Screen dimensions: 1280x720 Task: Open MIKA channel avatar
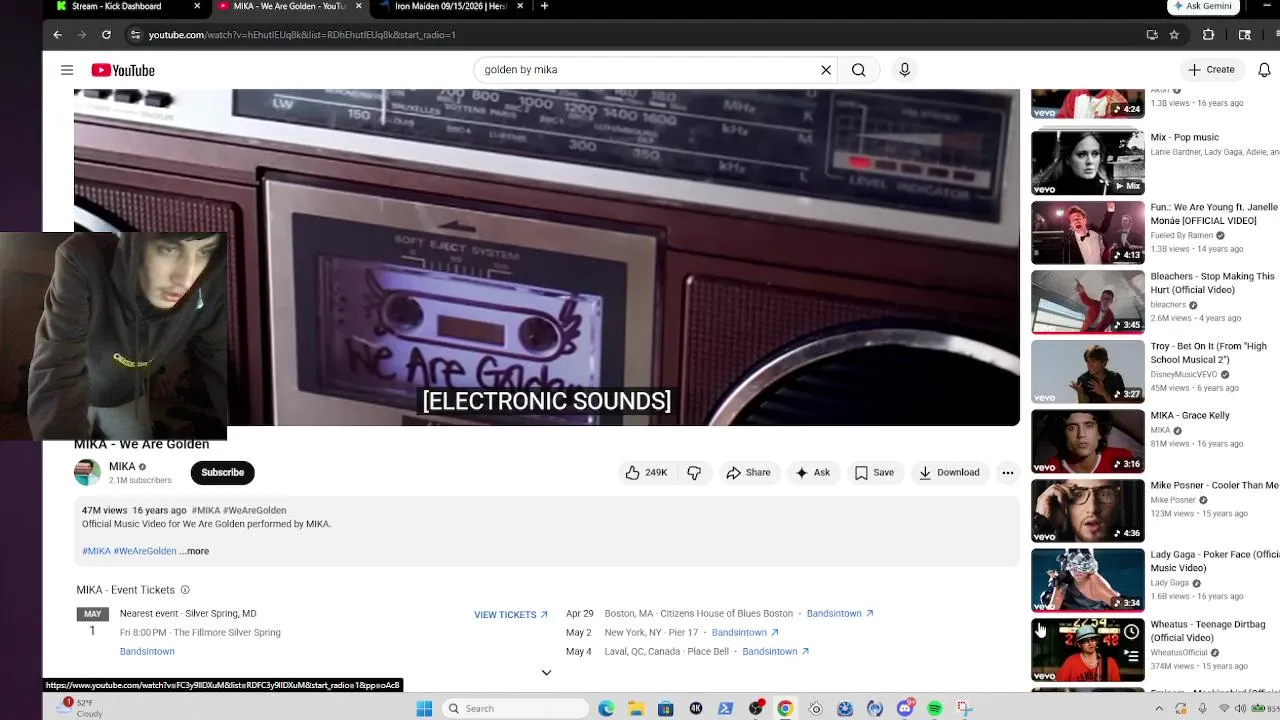pyautogui.click(x=87, y=473)
